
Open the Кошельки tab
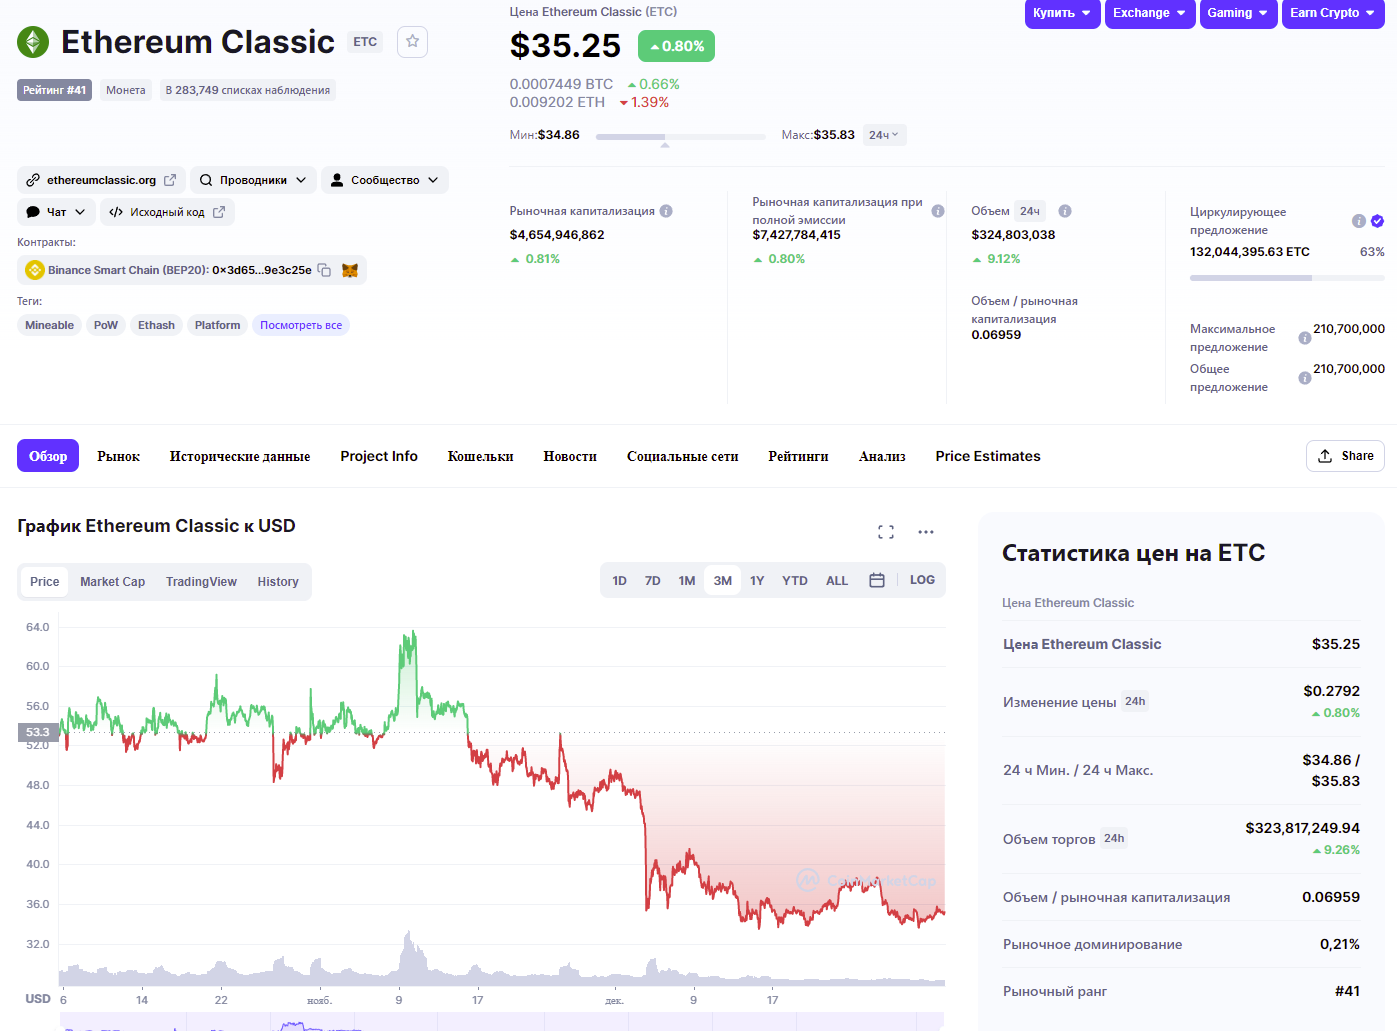[x=480, y=456]
